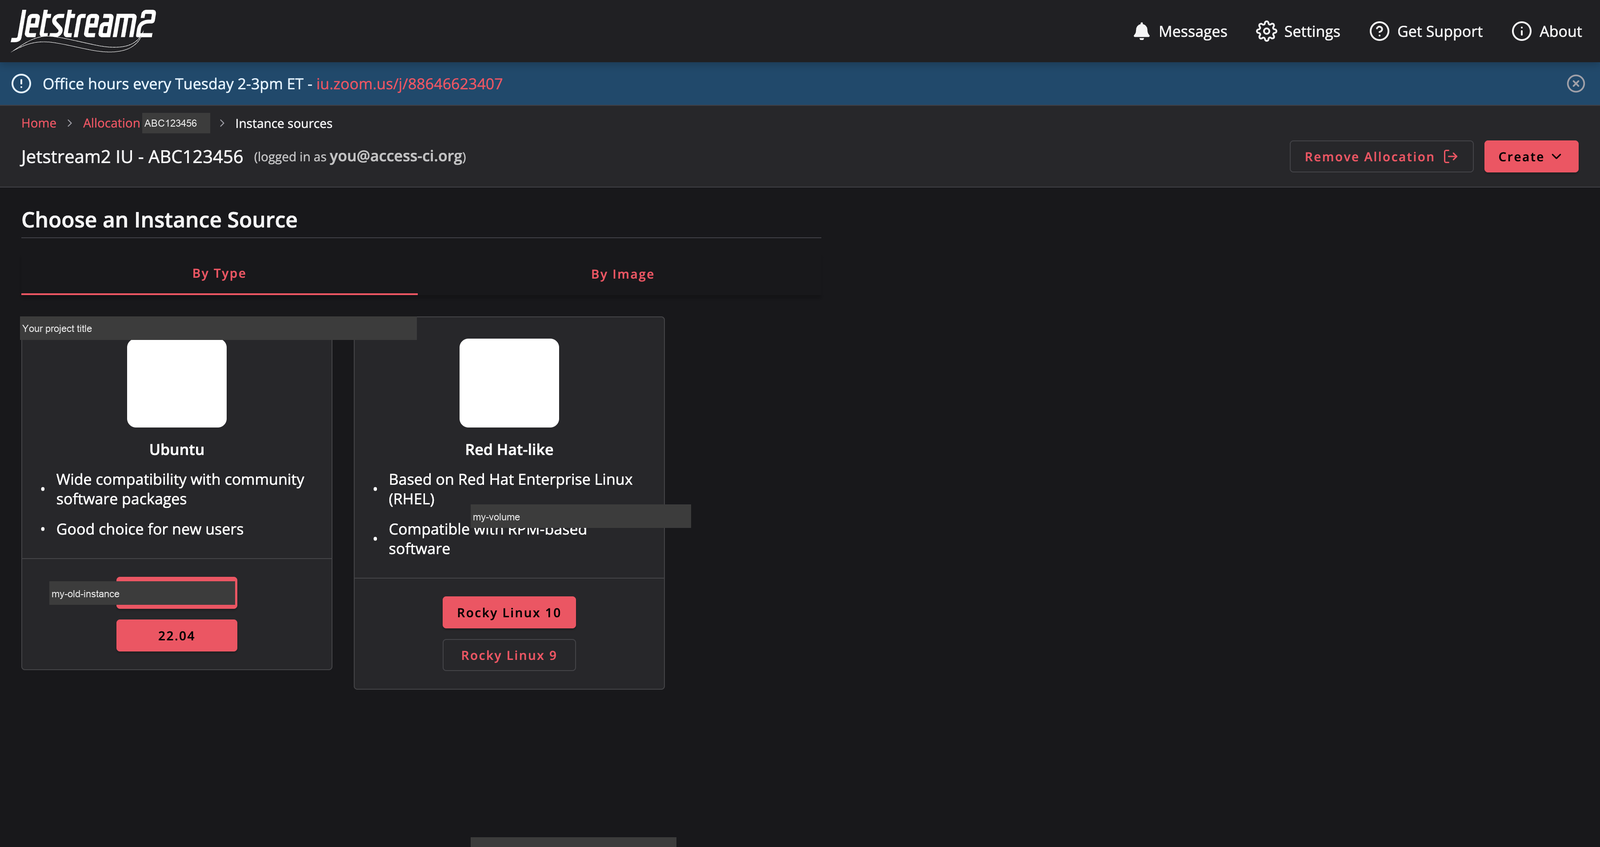Viewport: 1600px width, 847px height.
Task: Click Remove Allocation button
Action: (x=1381, y=156)
